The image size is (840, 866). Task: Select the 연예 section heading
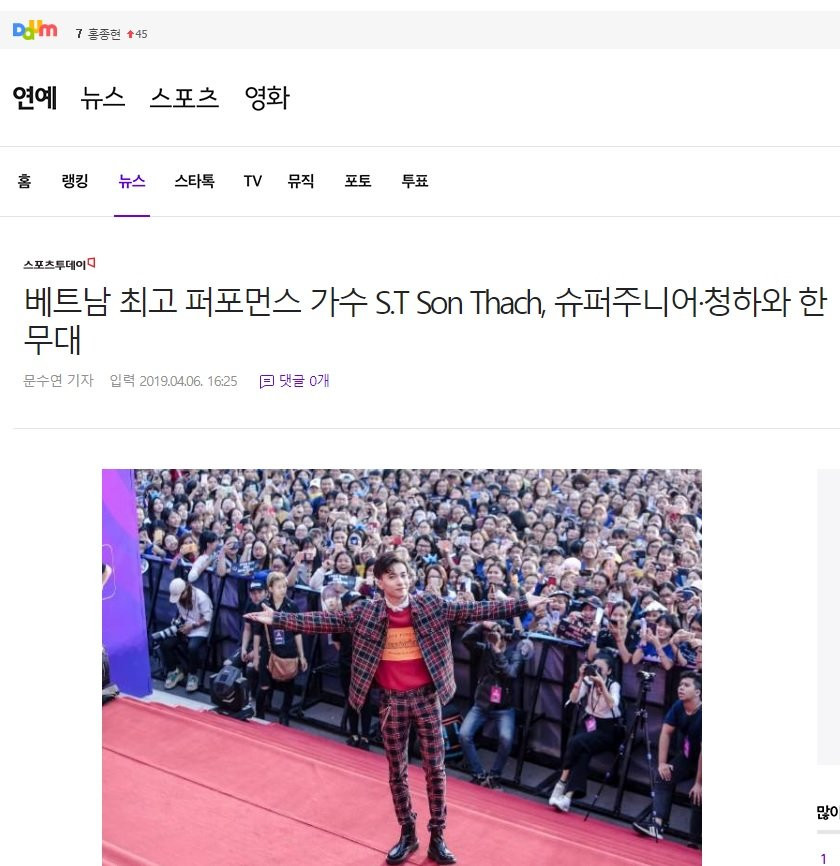pos(35,98)
